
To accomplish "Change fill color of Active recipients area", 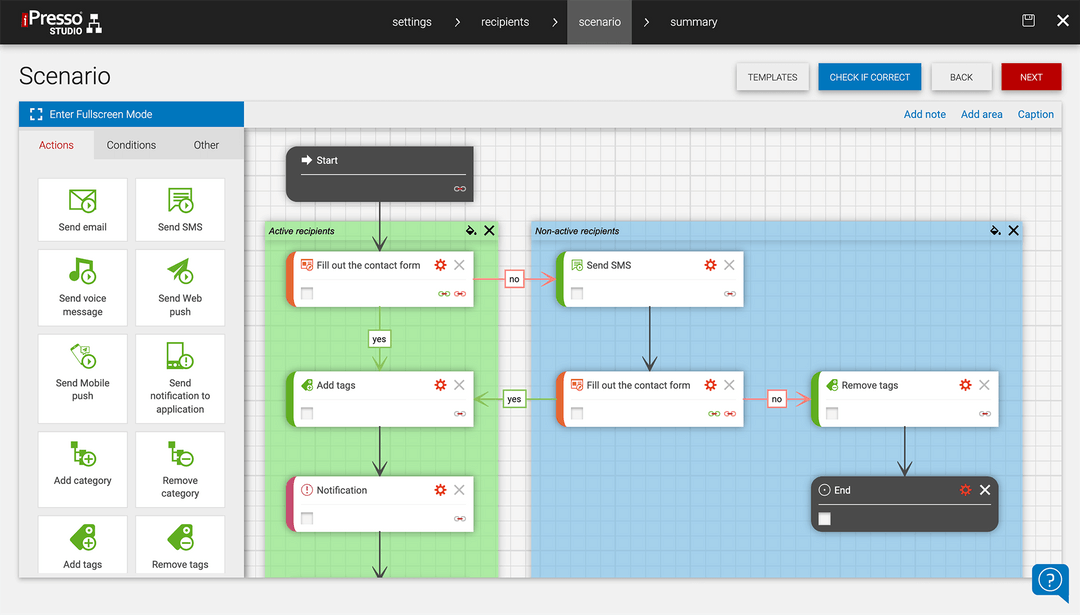I will click(x=470, y=230).
